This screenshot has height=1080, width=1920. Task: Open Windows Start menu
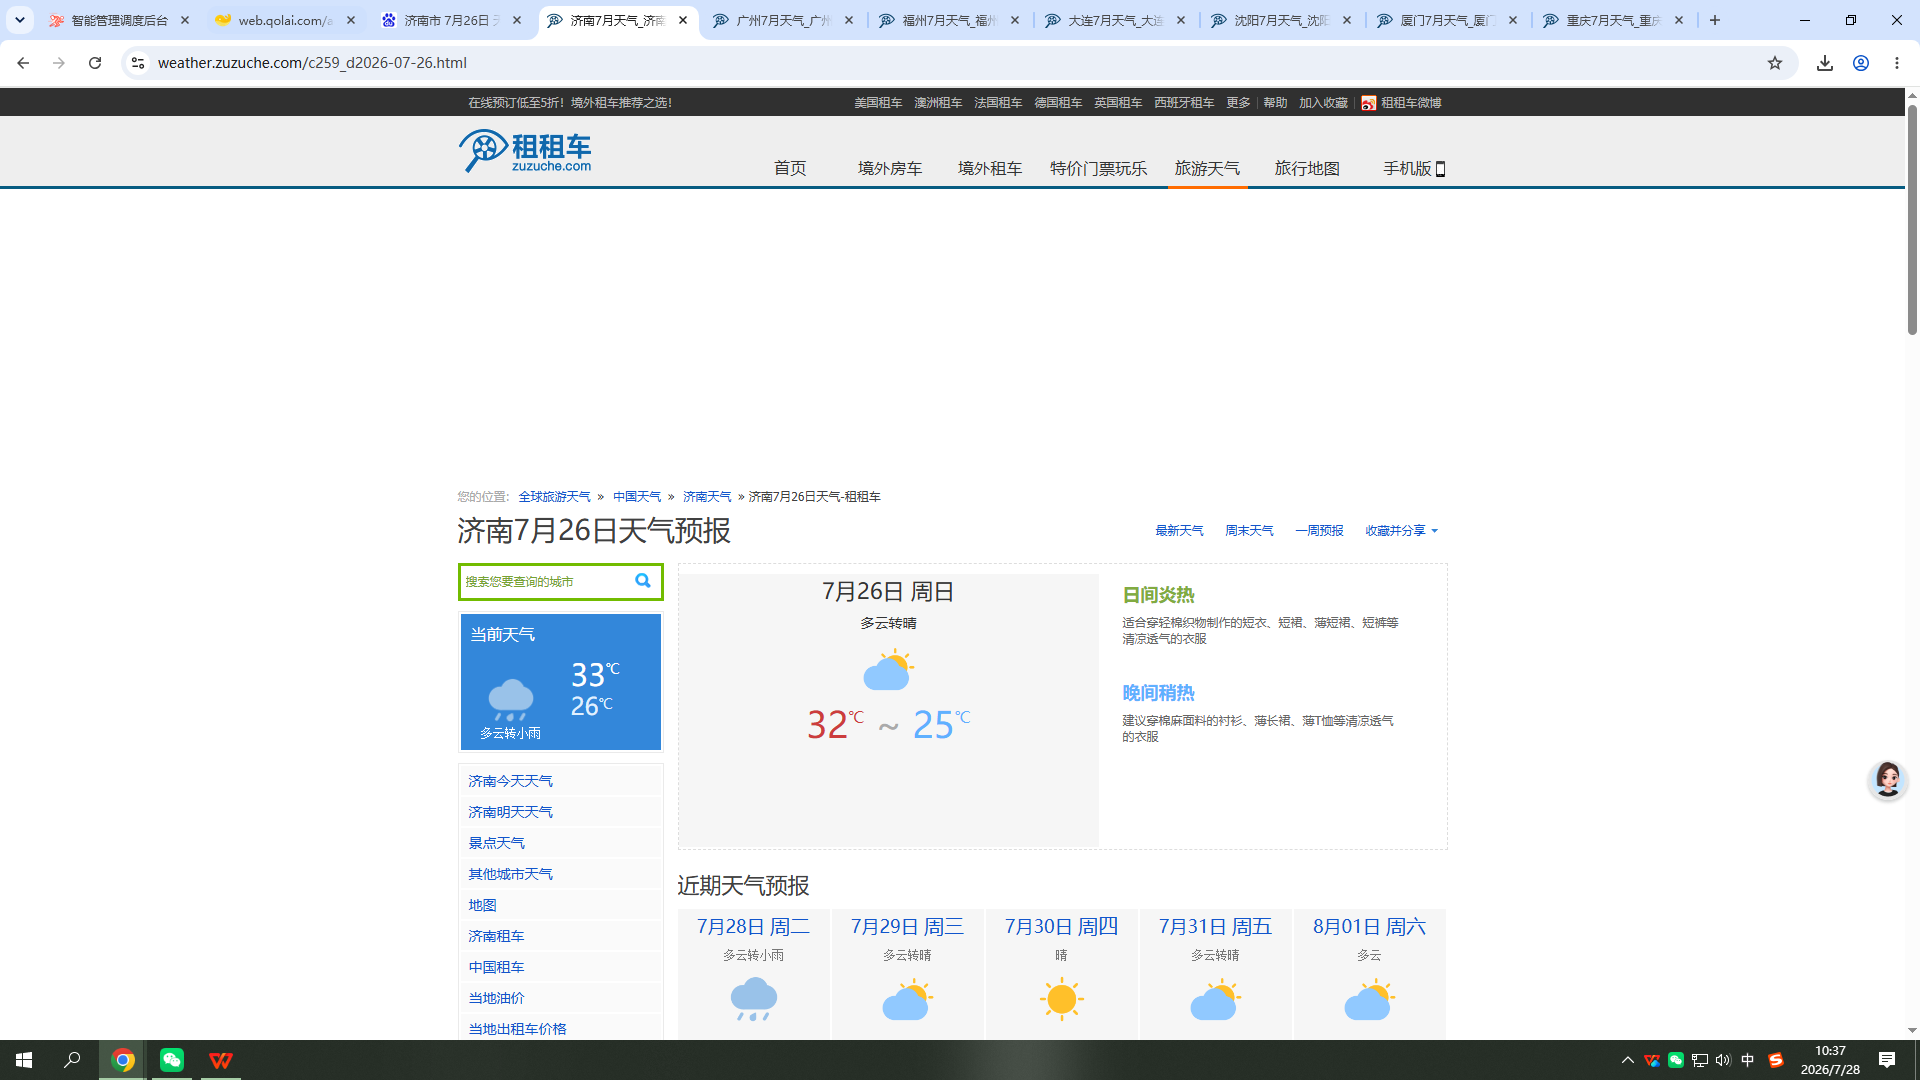point(24,1060)
